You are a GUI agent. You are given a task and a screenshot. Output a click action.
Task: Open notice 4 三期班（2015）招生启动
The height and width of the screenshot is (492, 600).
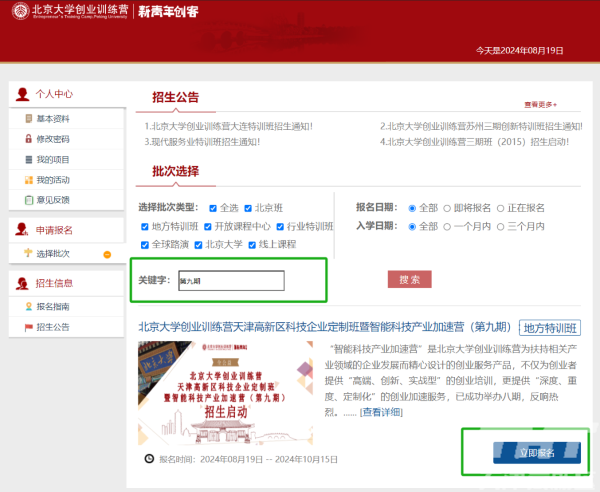click(474, 142)
